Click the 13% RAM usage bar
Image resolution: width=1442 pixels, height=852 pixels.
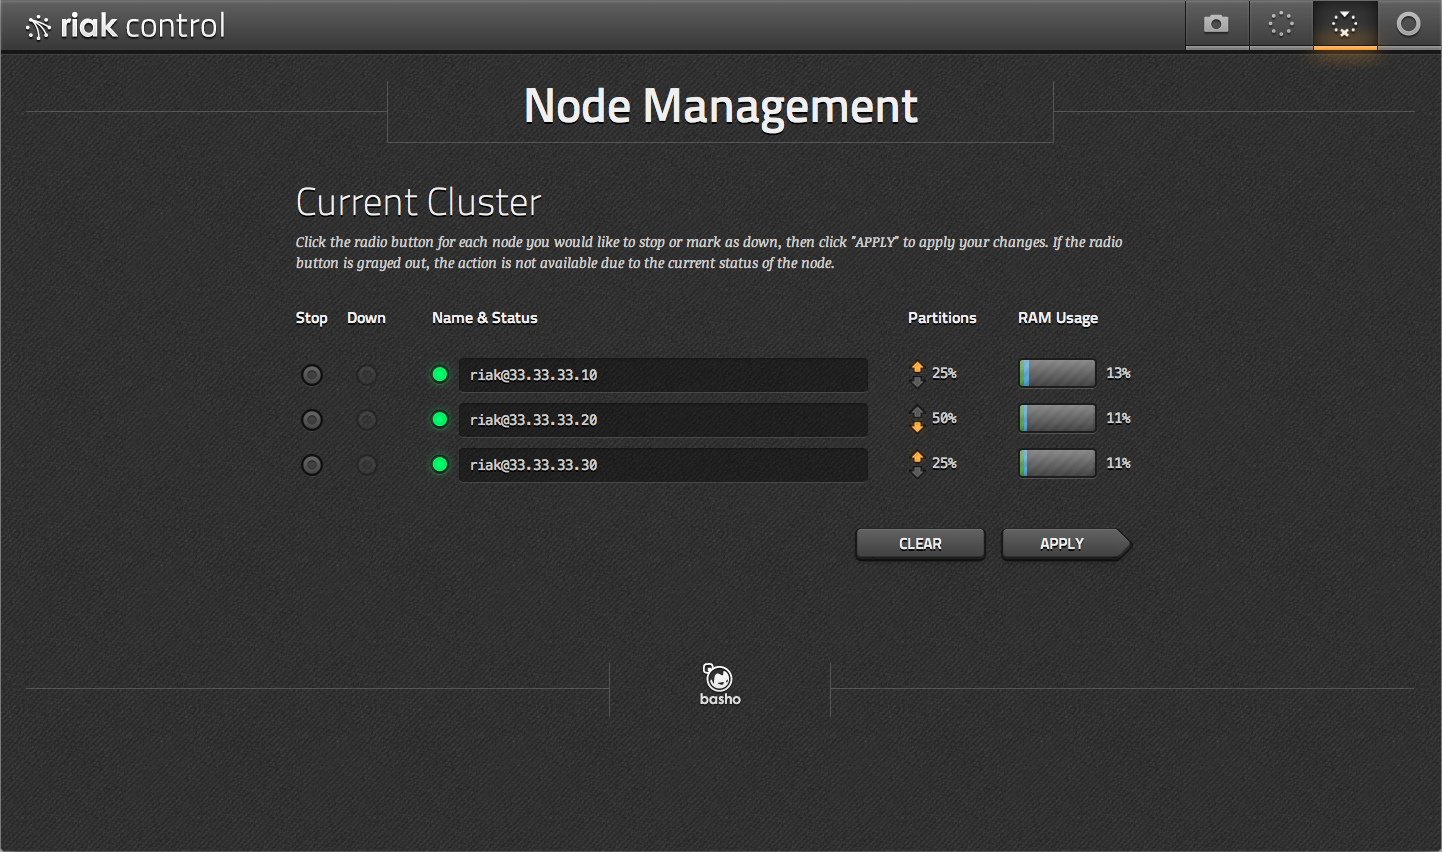coord(1057,373)
